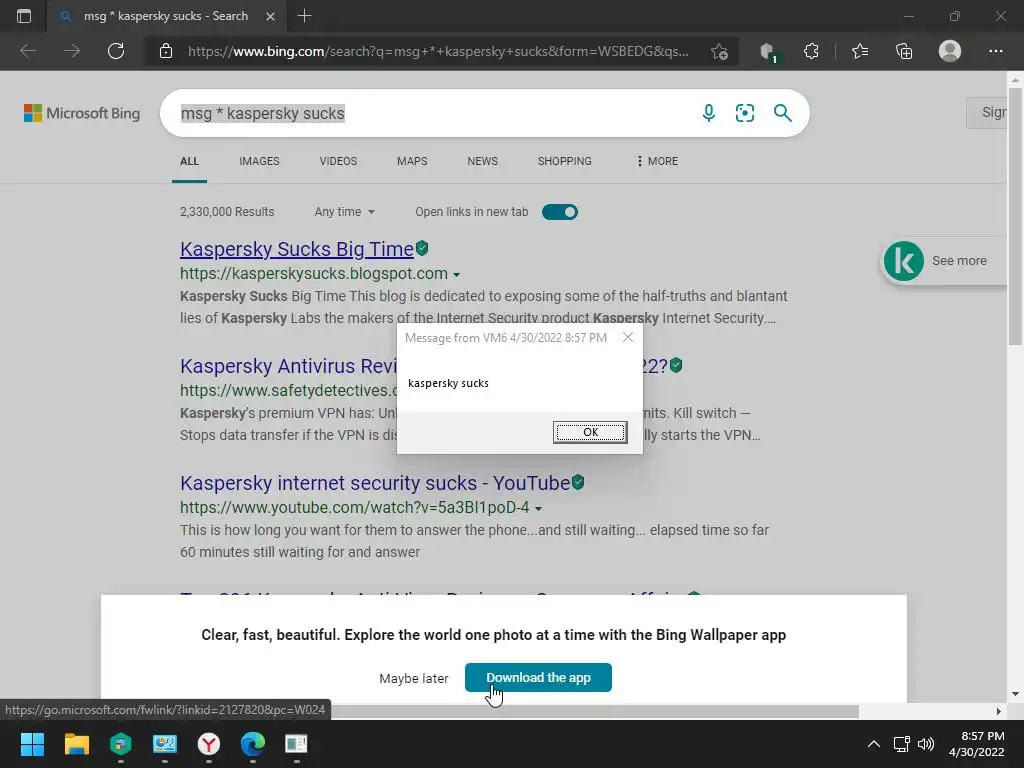Toggle Open links in new tab switch
Screen dimensions: 1024x768
[x=560, y=212]
